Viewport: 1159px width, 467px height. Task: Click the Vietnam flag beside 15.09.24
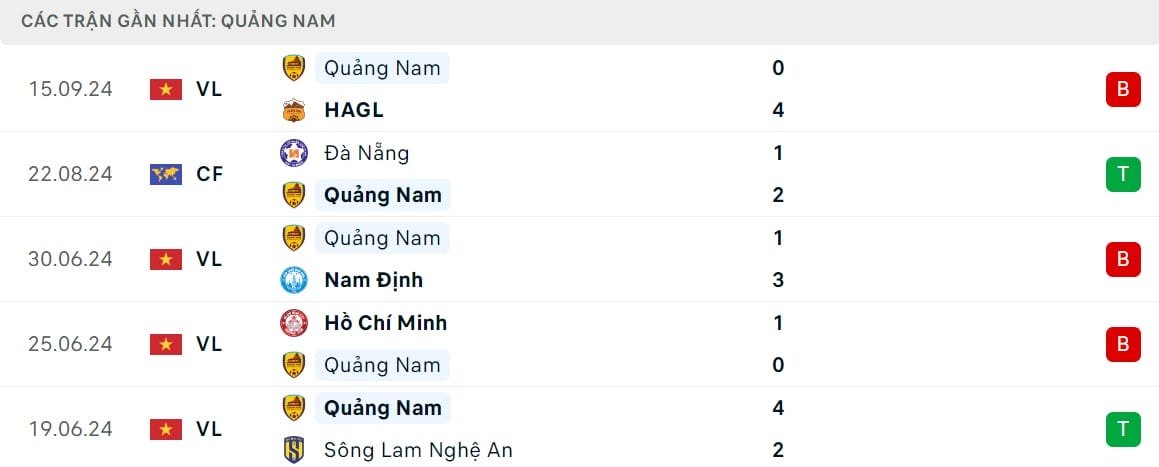[x=166, y=89]
